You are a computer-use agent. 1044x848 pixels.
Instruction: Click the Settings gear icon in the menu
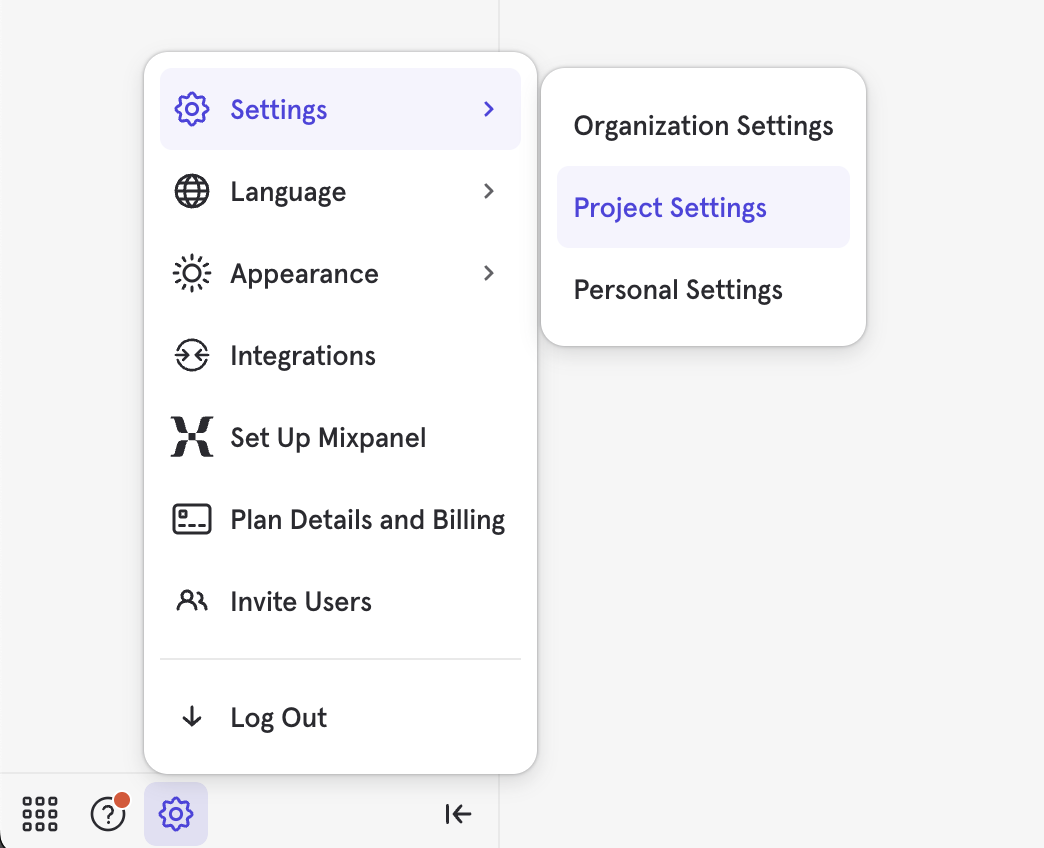[x=191, y=110]
